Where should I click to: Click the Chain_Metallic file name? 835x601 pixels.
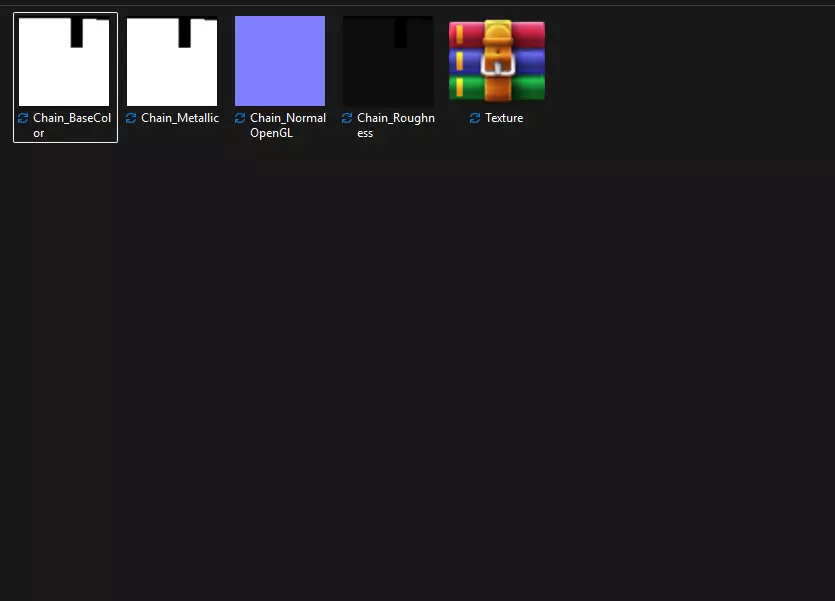tap(180, 118)
